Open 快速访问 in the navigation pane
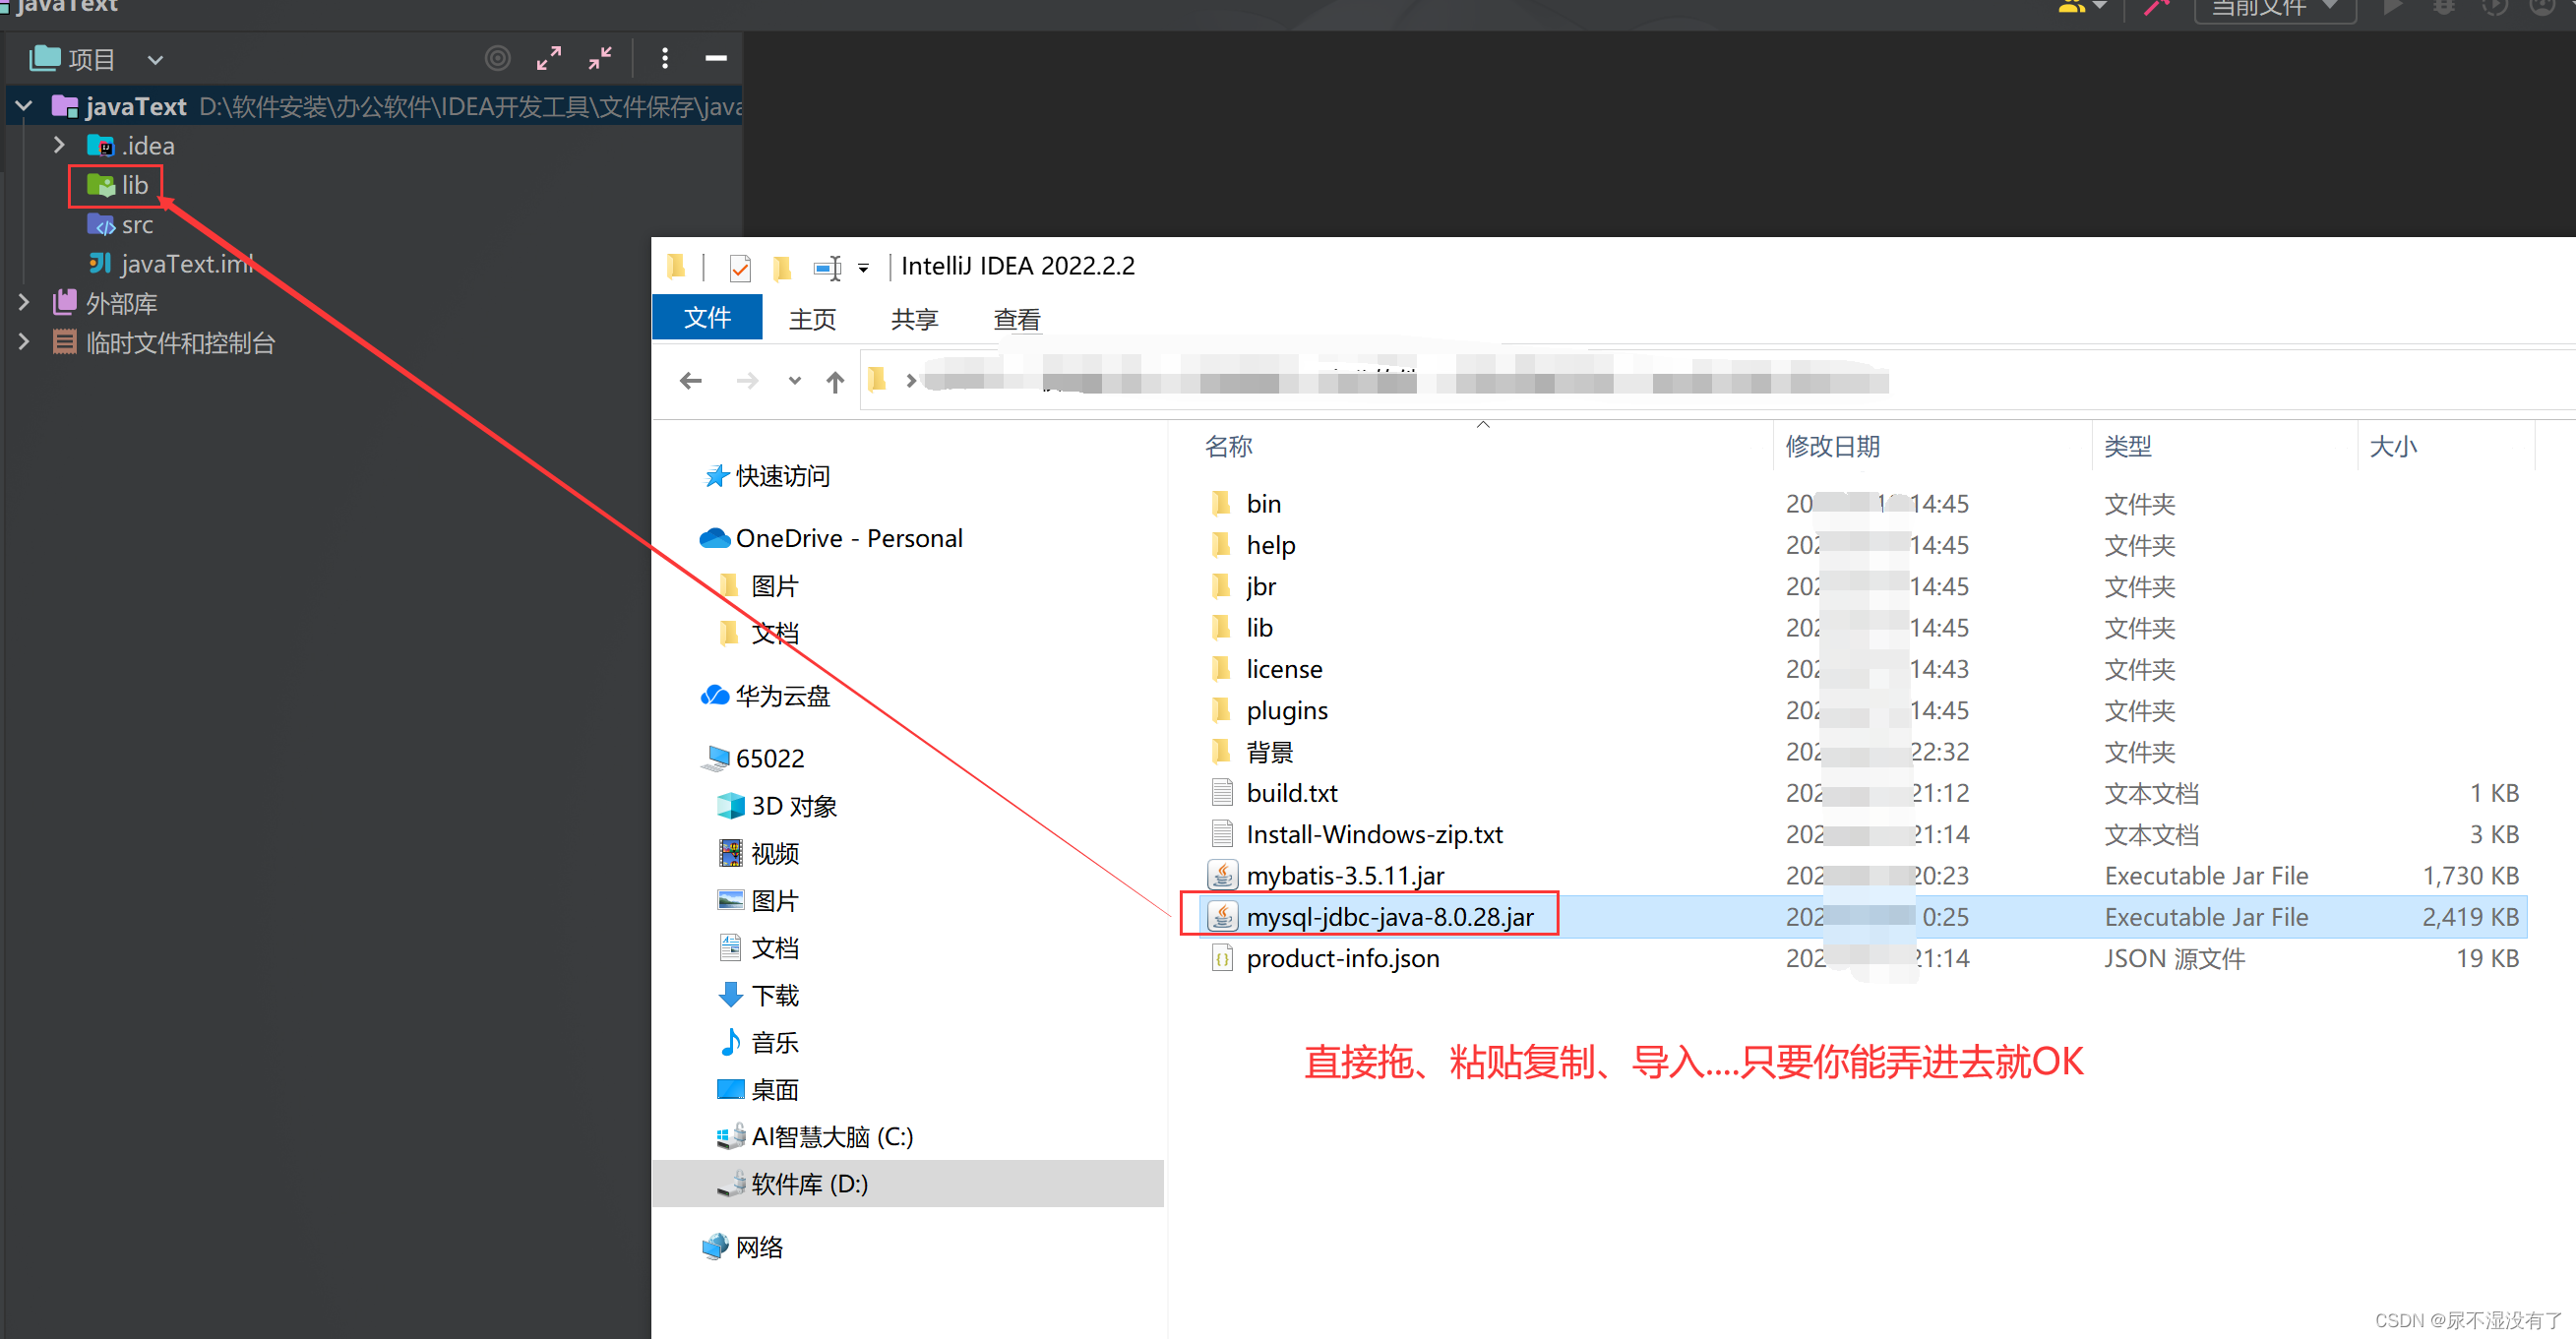The image size is (2576, 1339). click(x=782, y=476)
